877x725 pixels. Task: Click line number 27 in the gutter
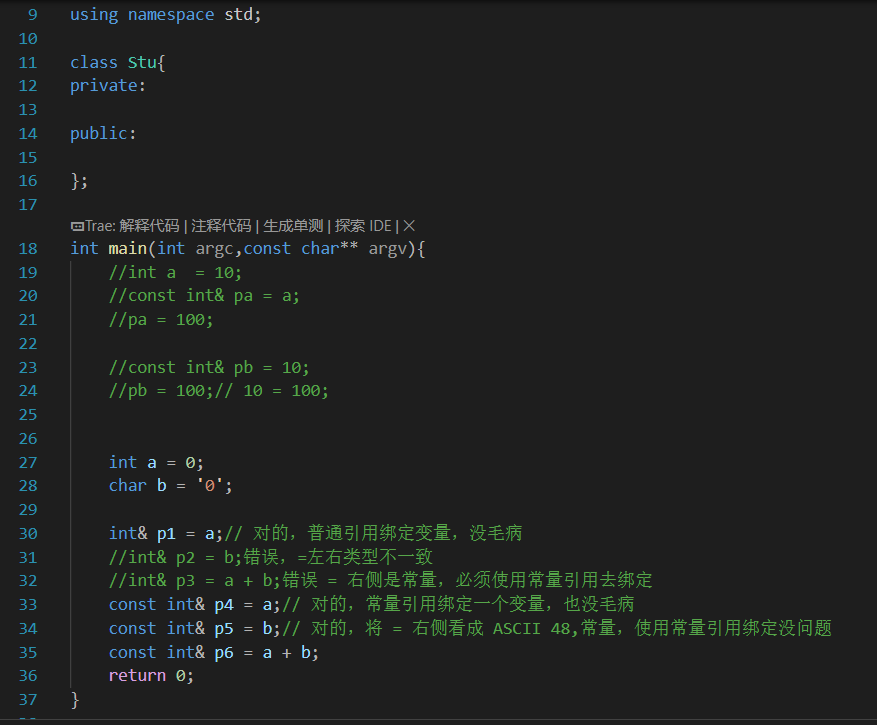coord(28,463)
